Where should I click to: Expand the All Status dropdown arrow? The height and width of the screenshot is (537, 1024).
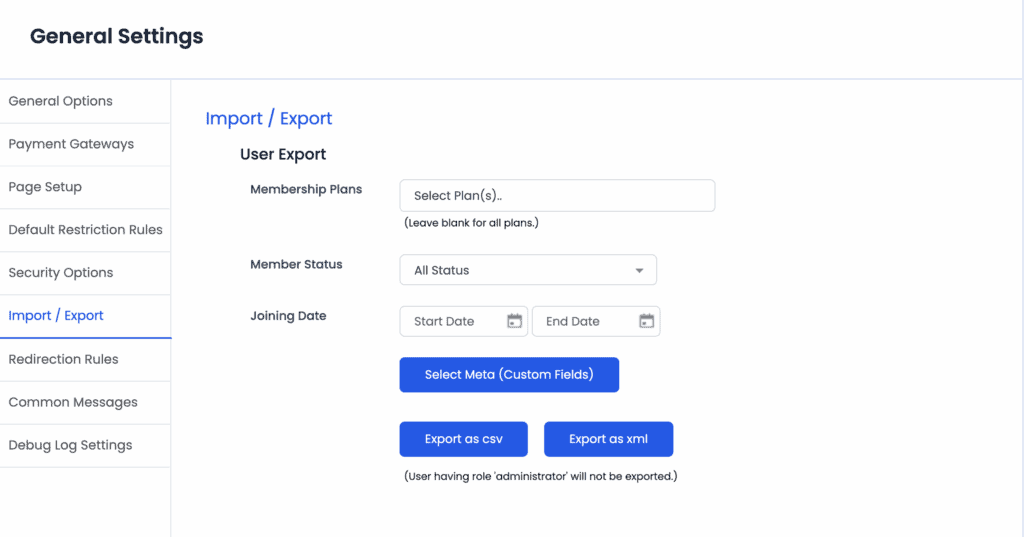click(639, 270)
